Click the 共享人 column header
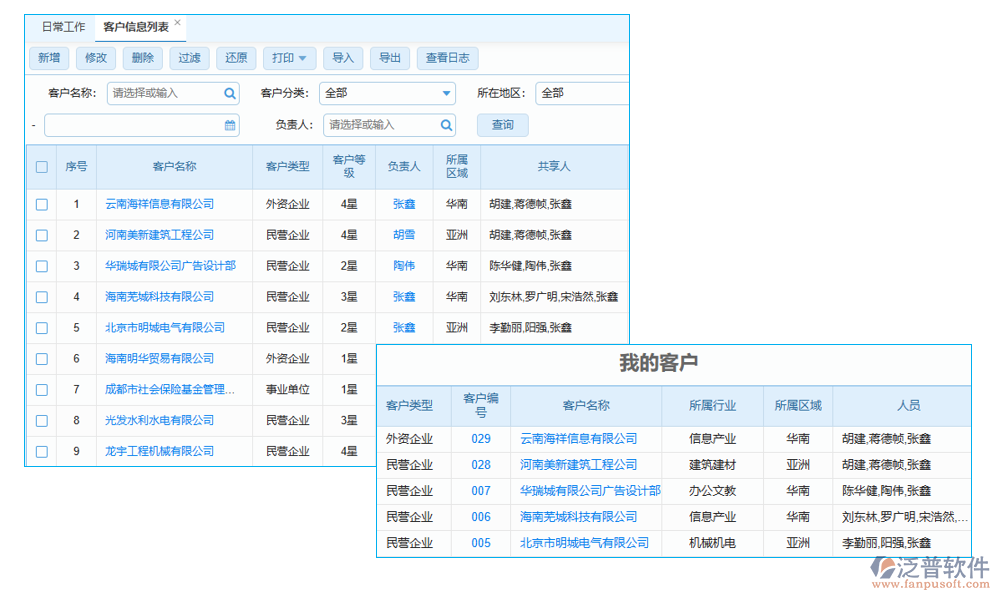This screenshot has height=600, width=1000. 554,167
